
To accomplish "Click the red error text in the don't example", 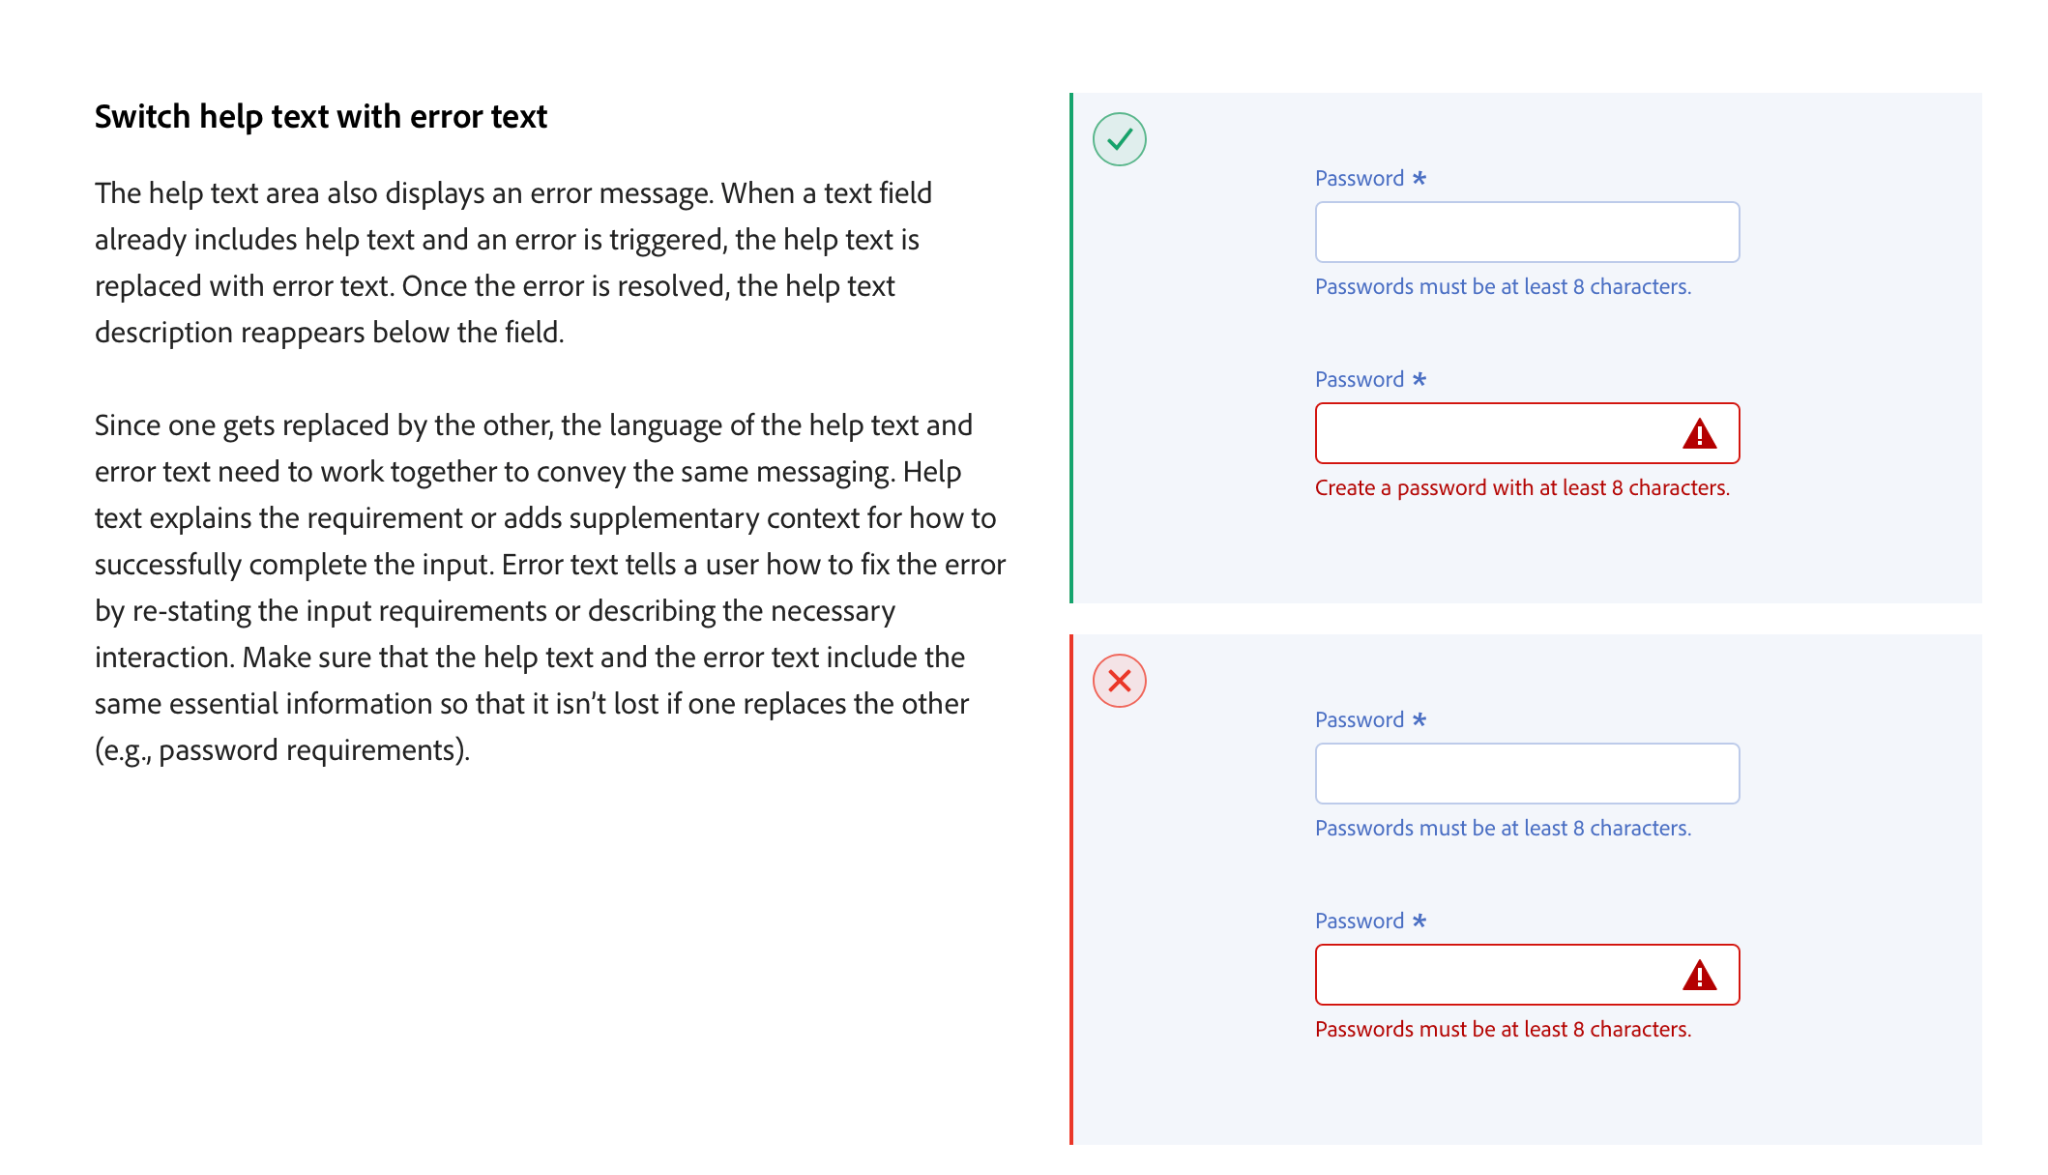I will click(x=1503, y=1028).
